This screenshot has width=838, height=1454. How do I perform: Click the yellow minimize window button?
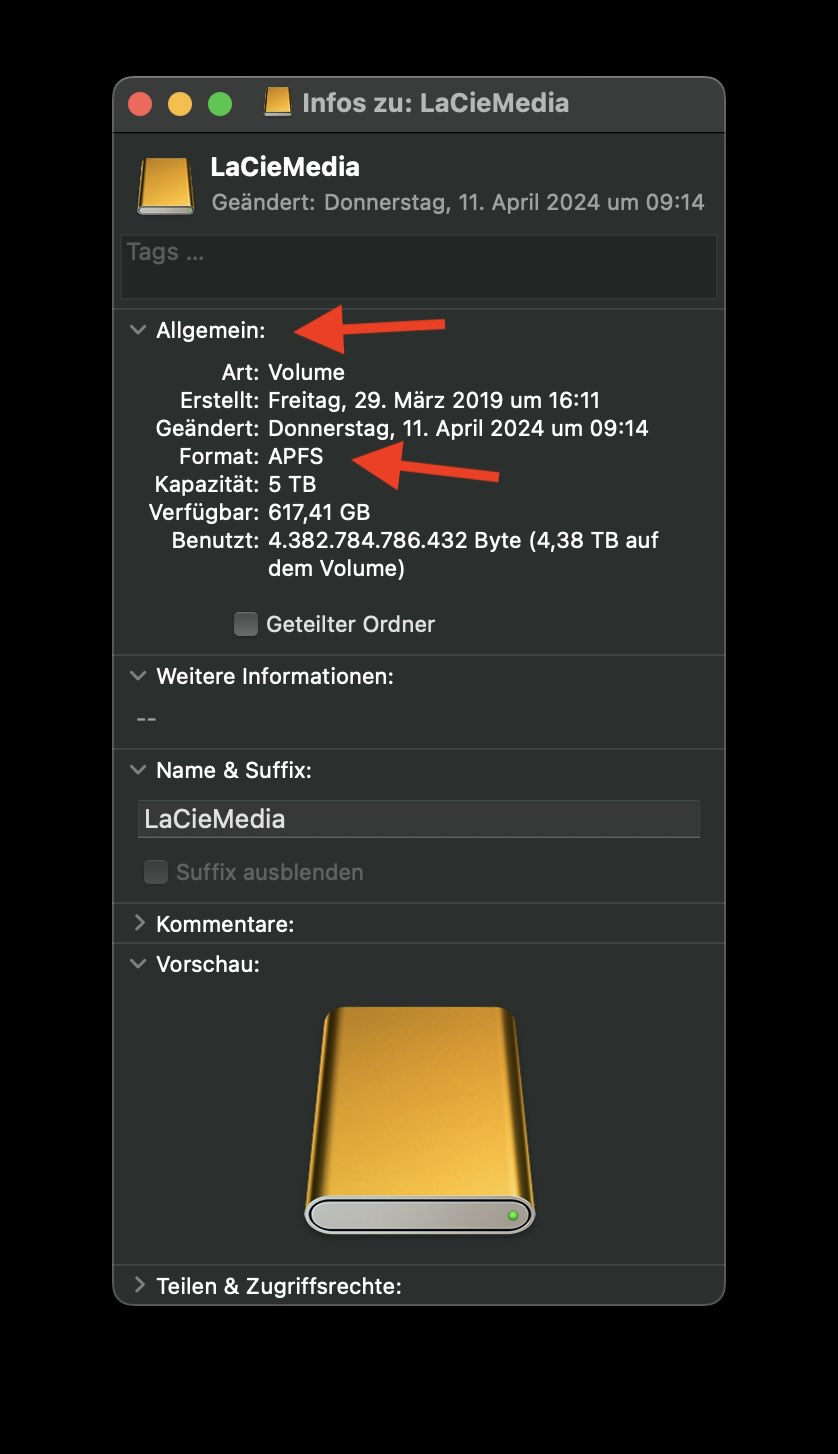pyautogui.click(x=180, y=103)
